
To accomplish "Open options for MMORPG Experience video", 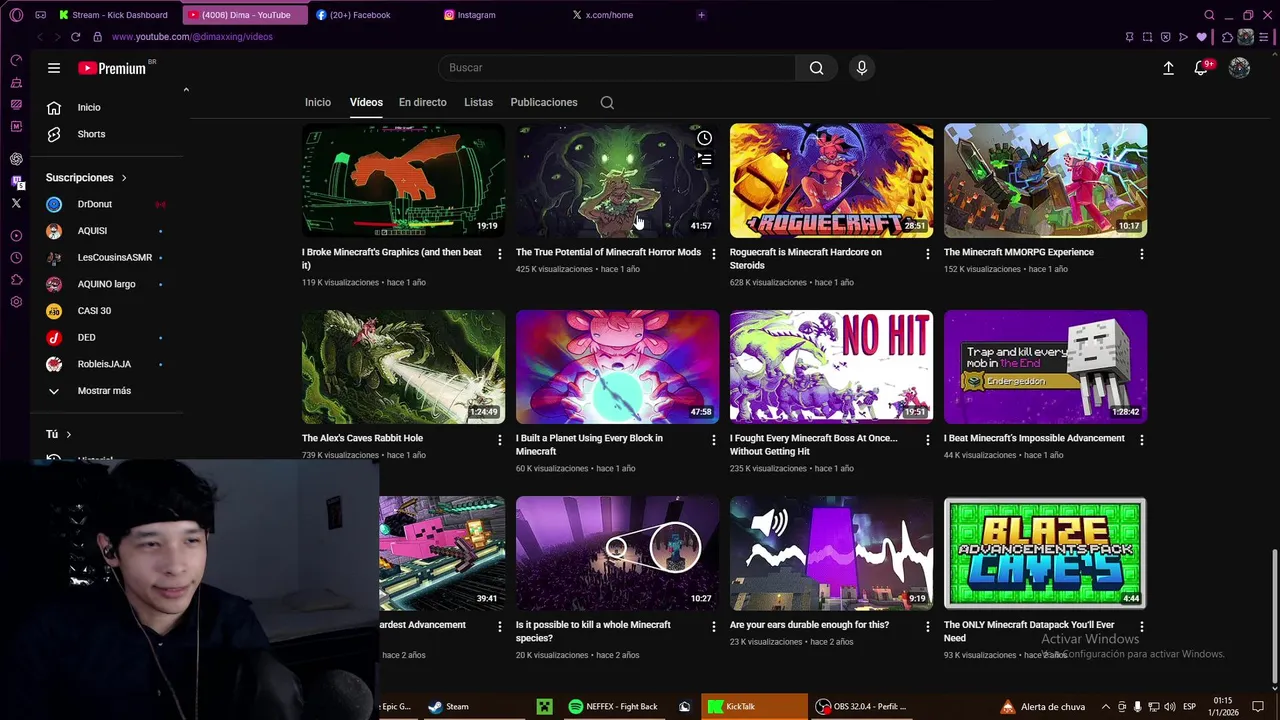I will 1141,254.
